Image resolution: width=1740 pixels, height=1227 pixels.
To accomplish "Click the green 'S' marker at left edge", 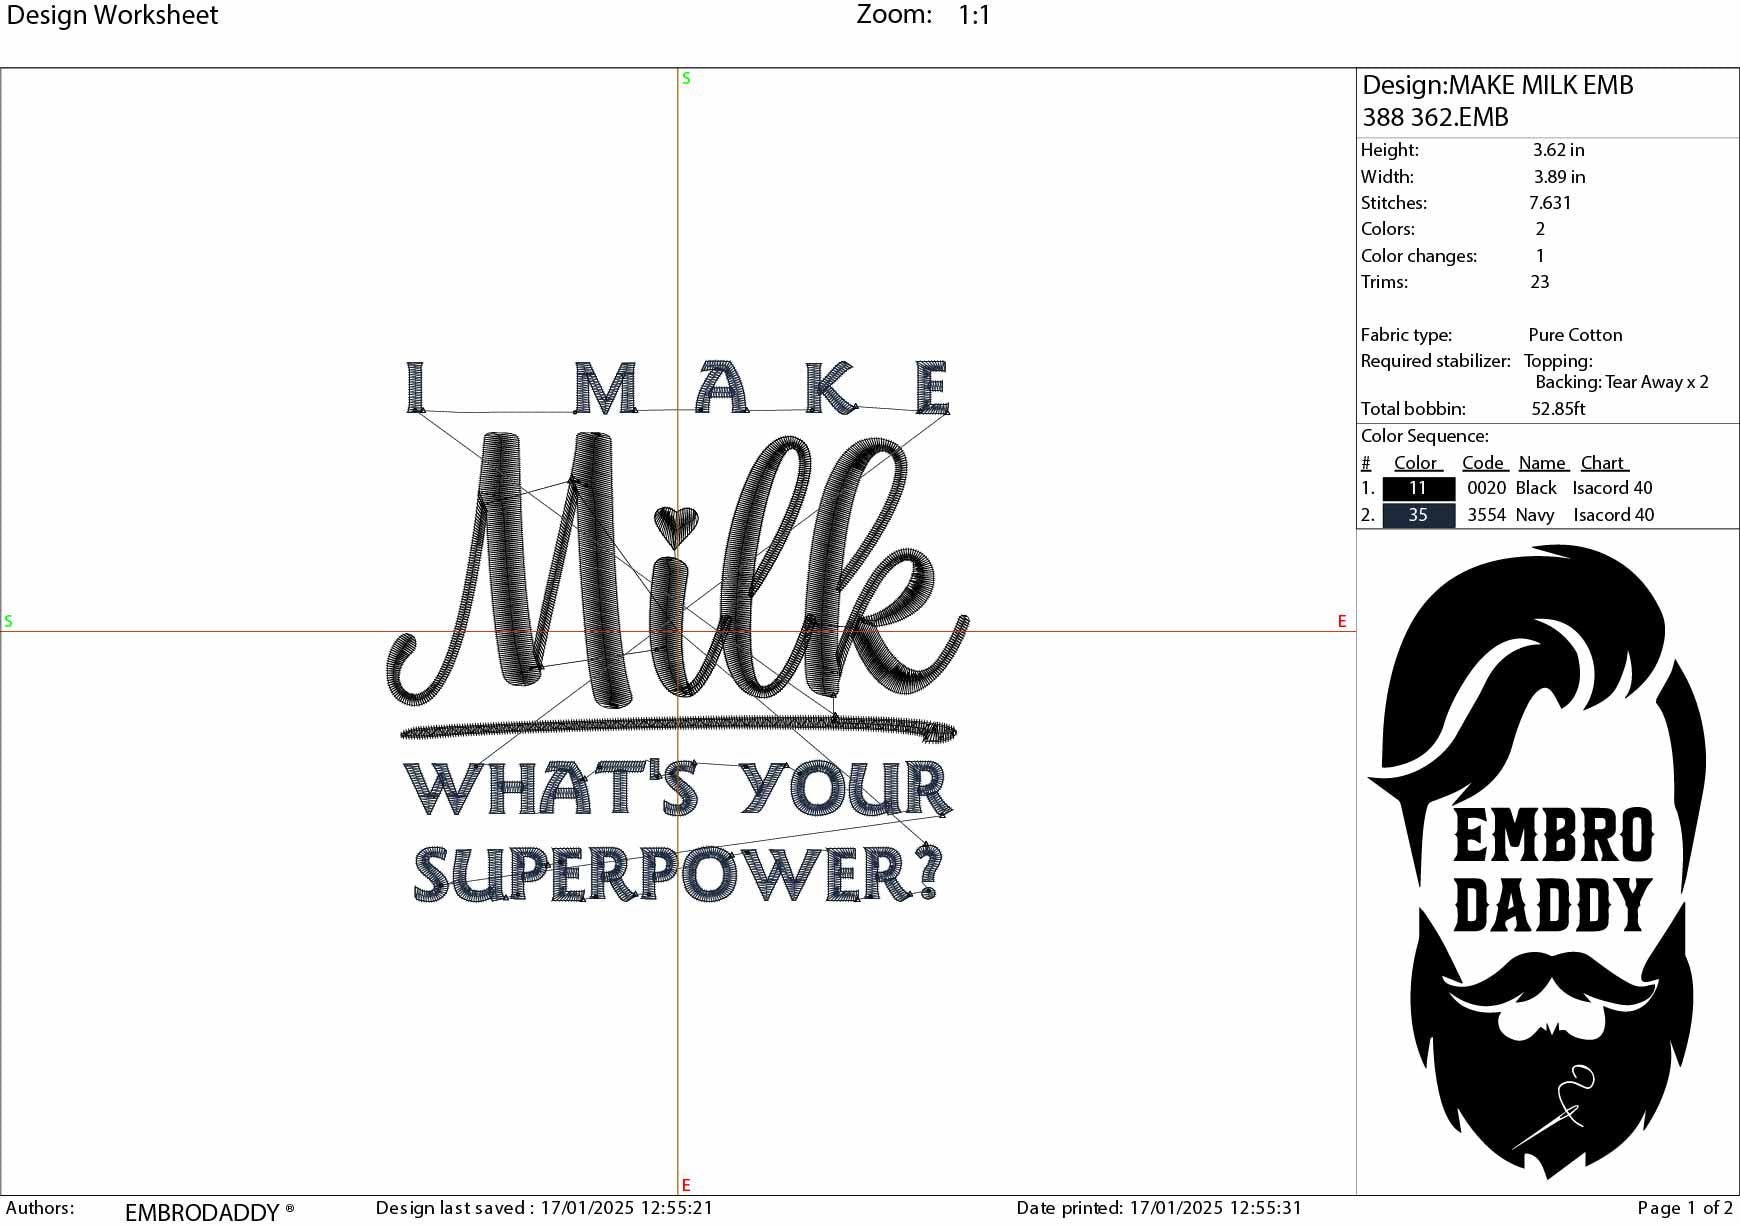I will (x=8, y=621).
